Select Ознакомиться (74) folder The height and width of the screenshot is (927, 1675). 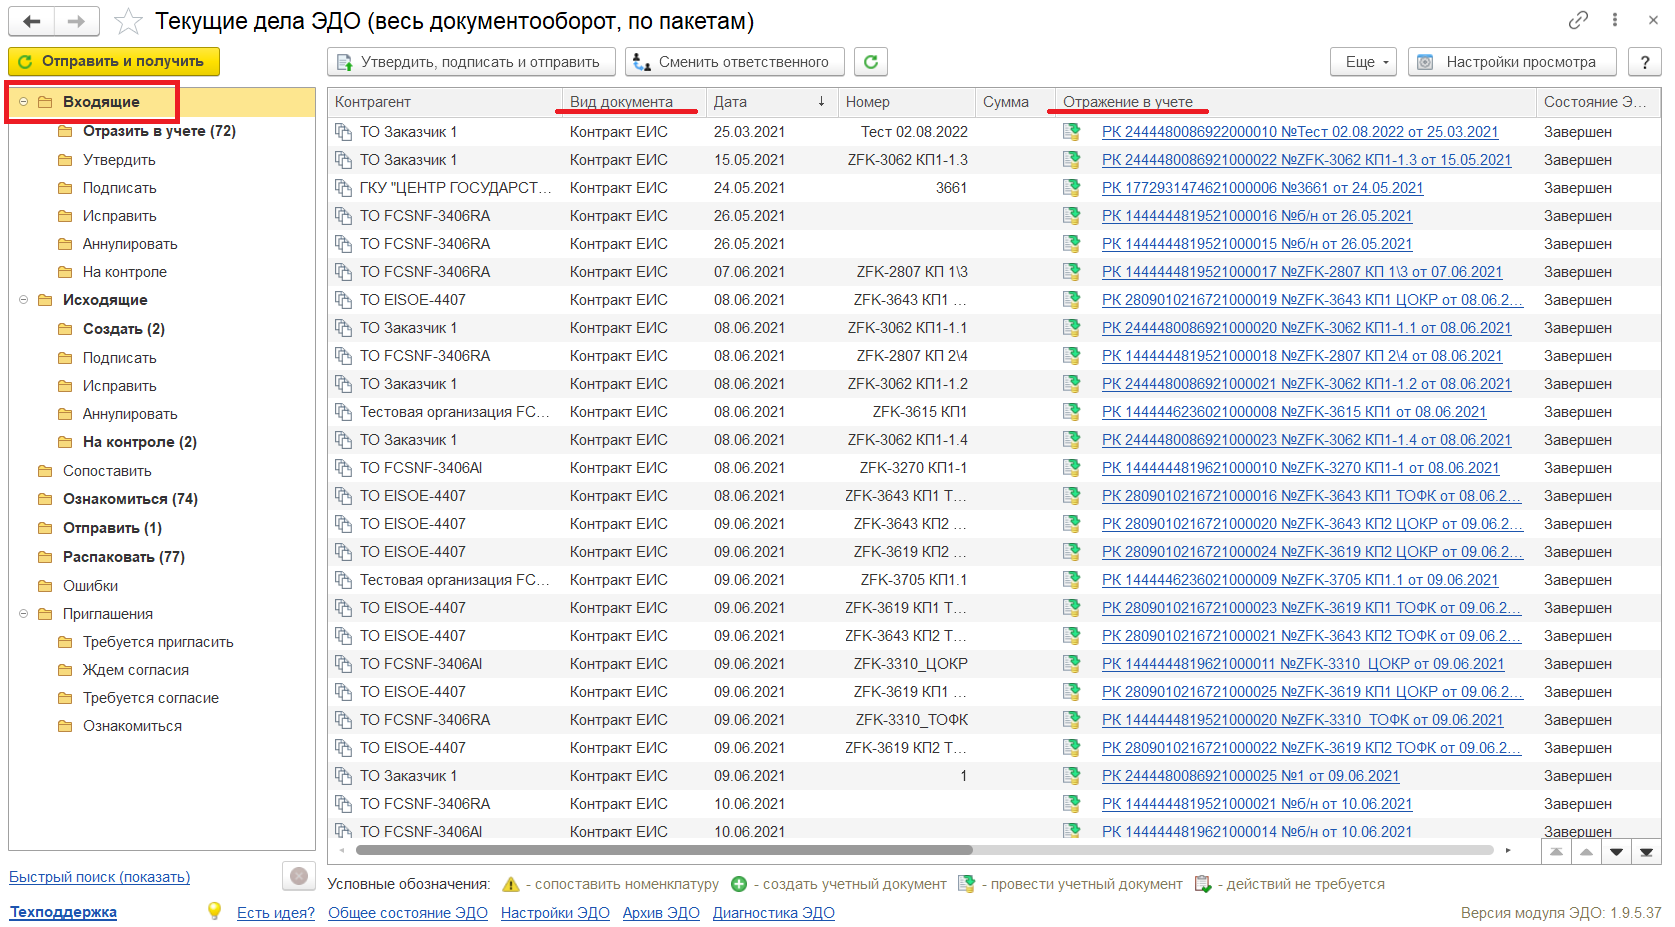tap(130, 499)
